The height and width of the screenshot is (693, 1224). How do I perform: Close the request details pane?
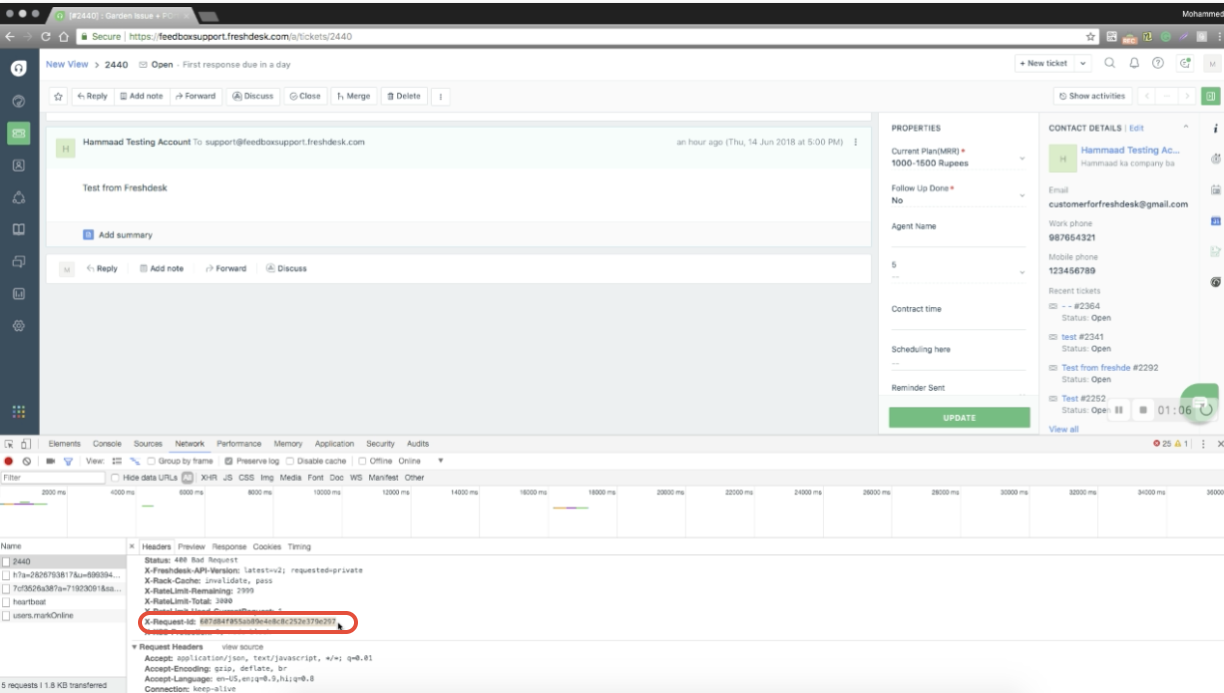click(x=133, y=547)
